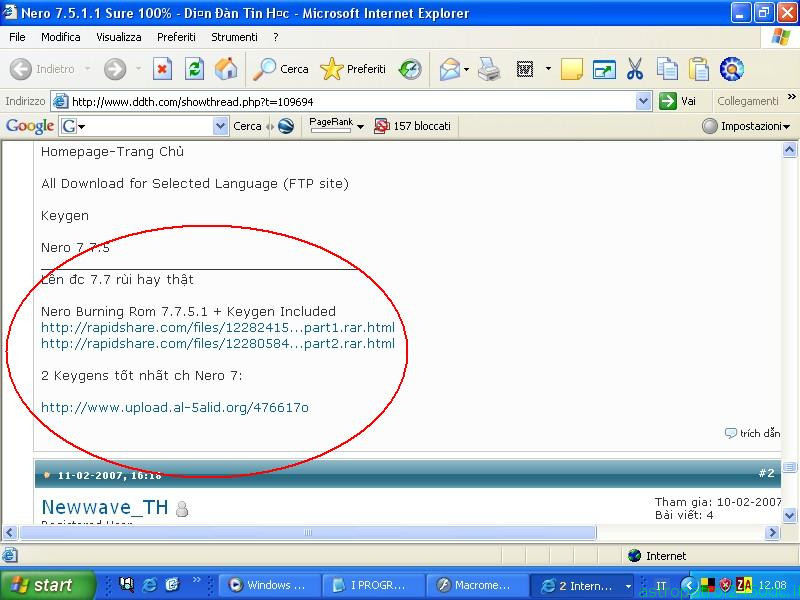
Task: Refresh the page with green arrows icon
Action: pyautogui.click(x=194, y=69)
